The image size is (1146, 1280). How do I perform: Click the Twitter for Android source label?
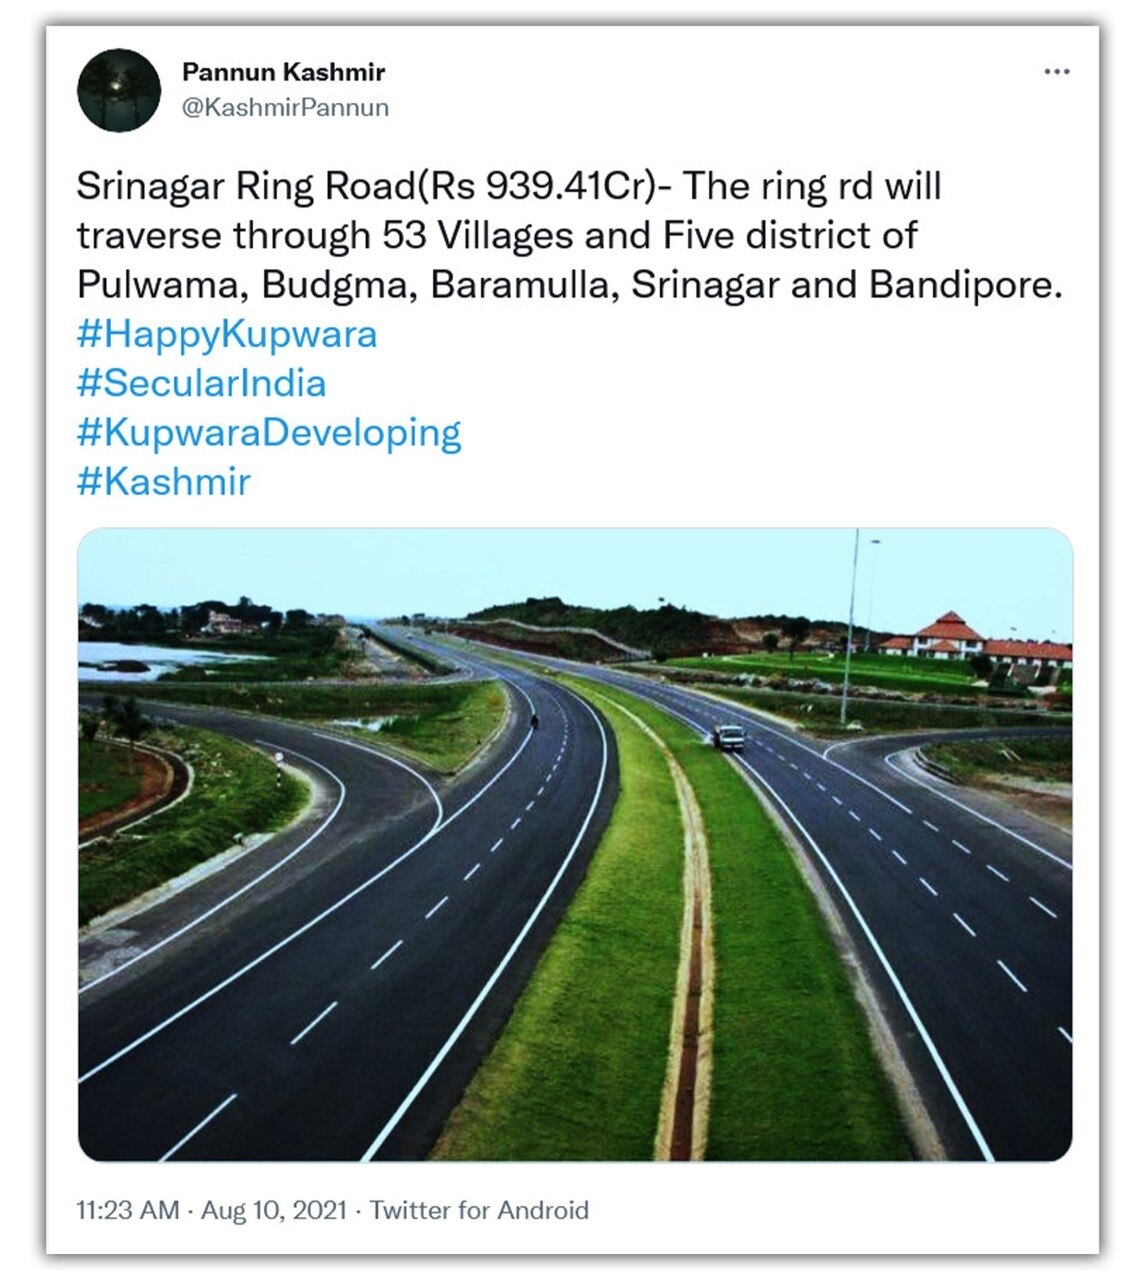[x=479, y=1210]
